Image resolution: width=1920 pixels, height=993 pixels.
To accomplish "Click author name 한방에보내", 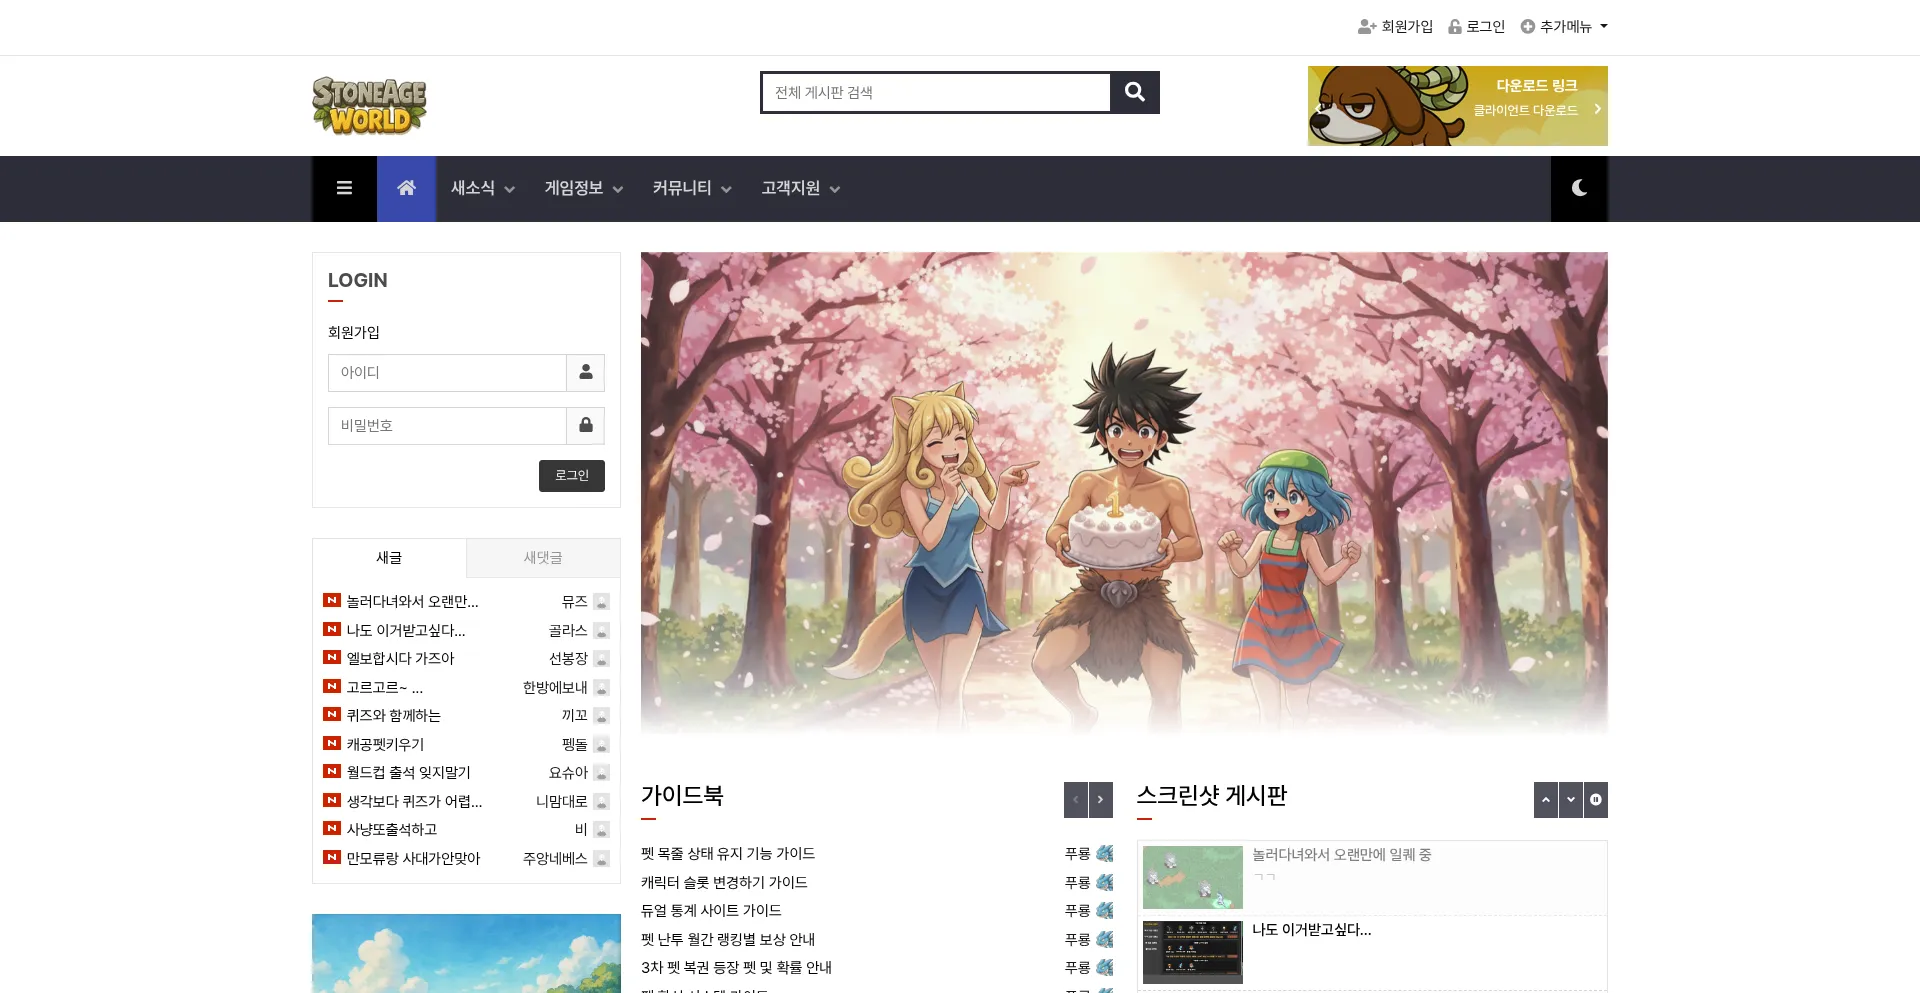I will pyautogui.click(x=555, y=688).
